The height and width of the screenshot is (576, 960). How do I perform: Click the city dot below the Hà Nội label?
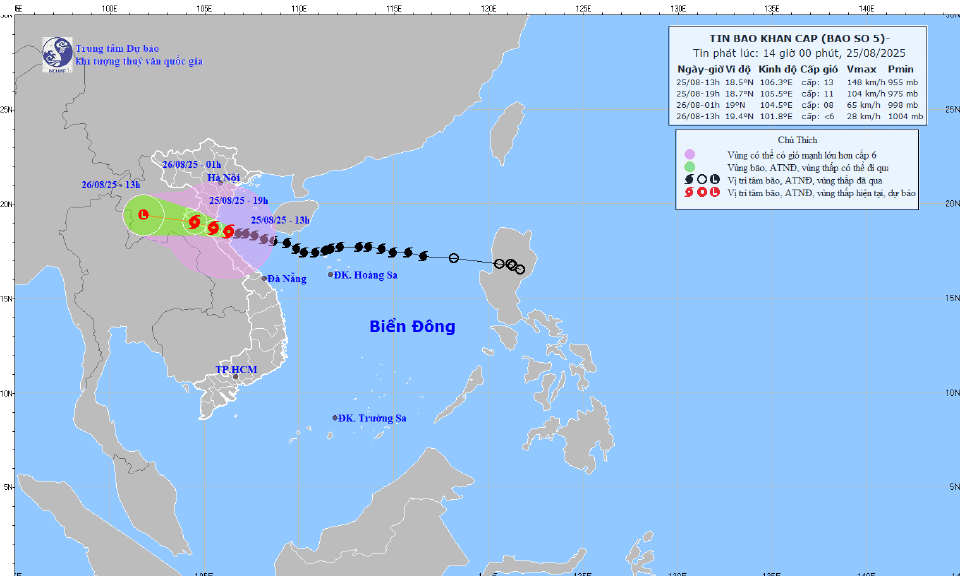point(220,182)
